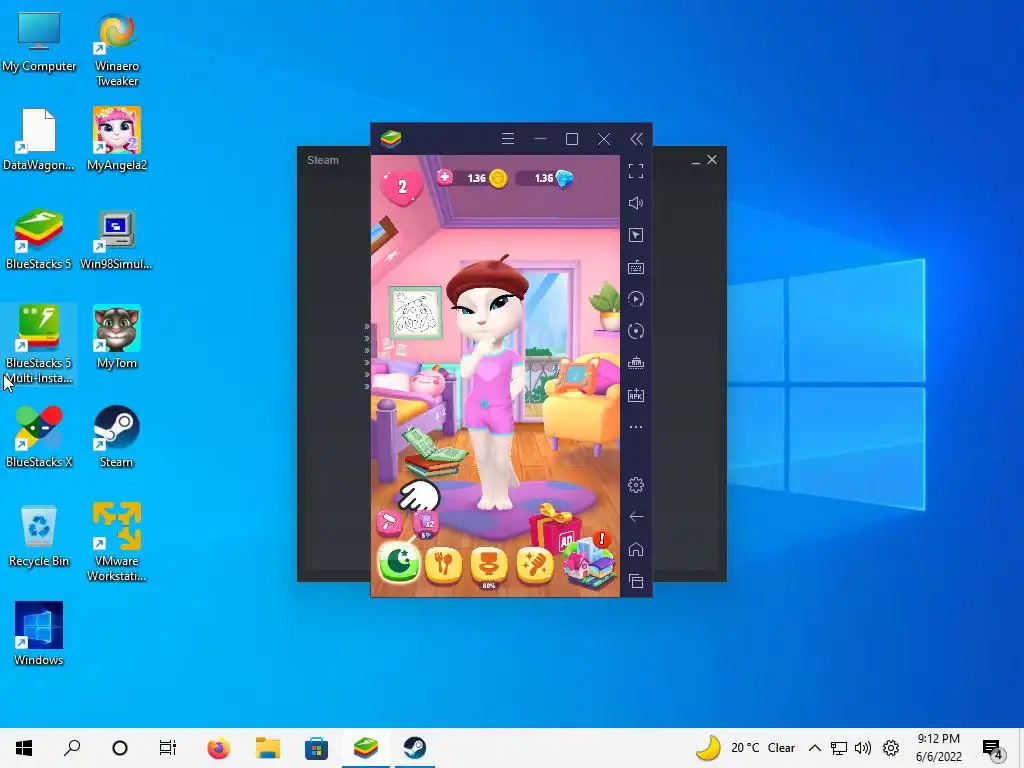Tap the 136 diamonds counter
This screenshot has height=768, width=1024.
pyautogui.click(x=545, y=178)
